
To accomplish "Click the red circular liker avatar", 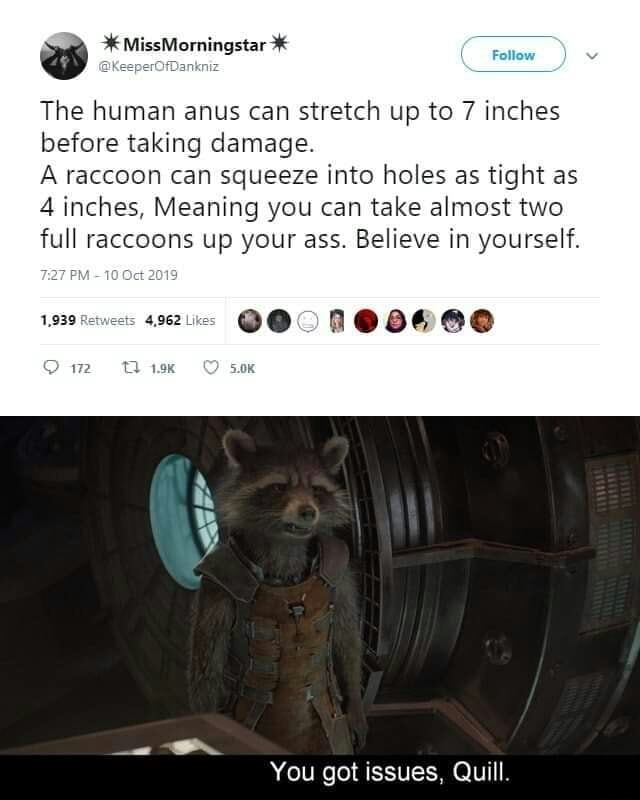I will [x=366, y=321].
